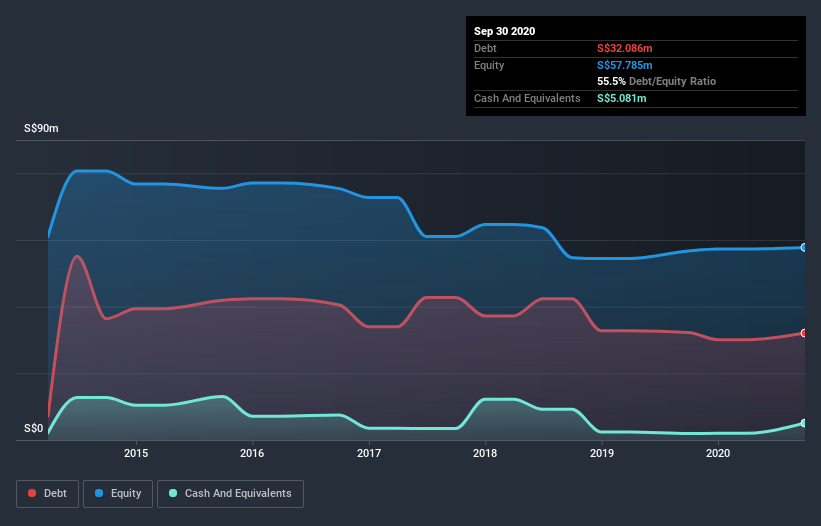Toggle the Debt legend button
This screenshot has width=821, height=526.
pyautogui.click(x=47, y=494)
